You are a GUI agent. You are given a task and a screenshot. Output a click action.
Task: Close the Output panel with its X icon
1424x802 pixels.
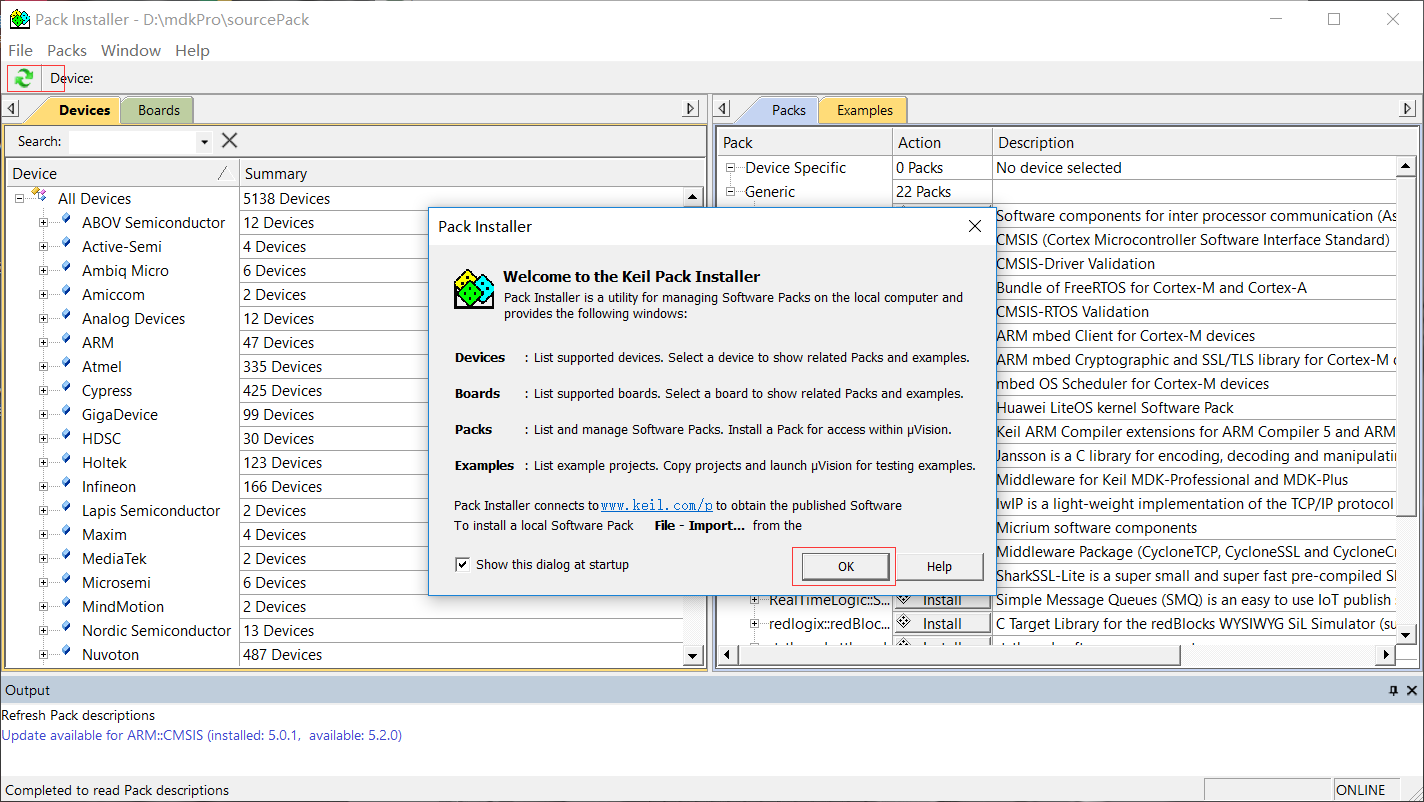[x=1412, y=690]
